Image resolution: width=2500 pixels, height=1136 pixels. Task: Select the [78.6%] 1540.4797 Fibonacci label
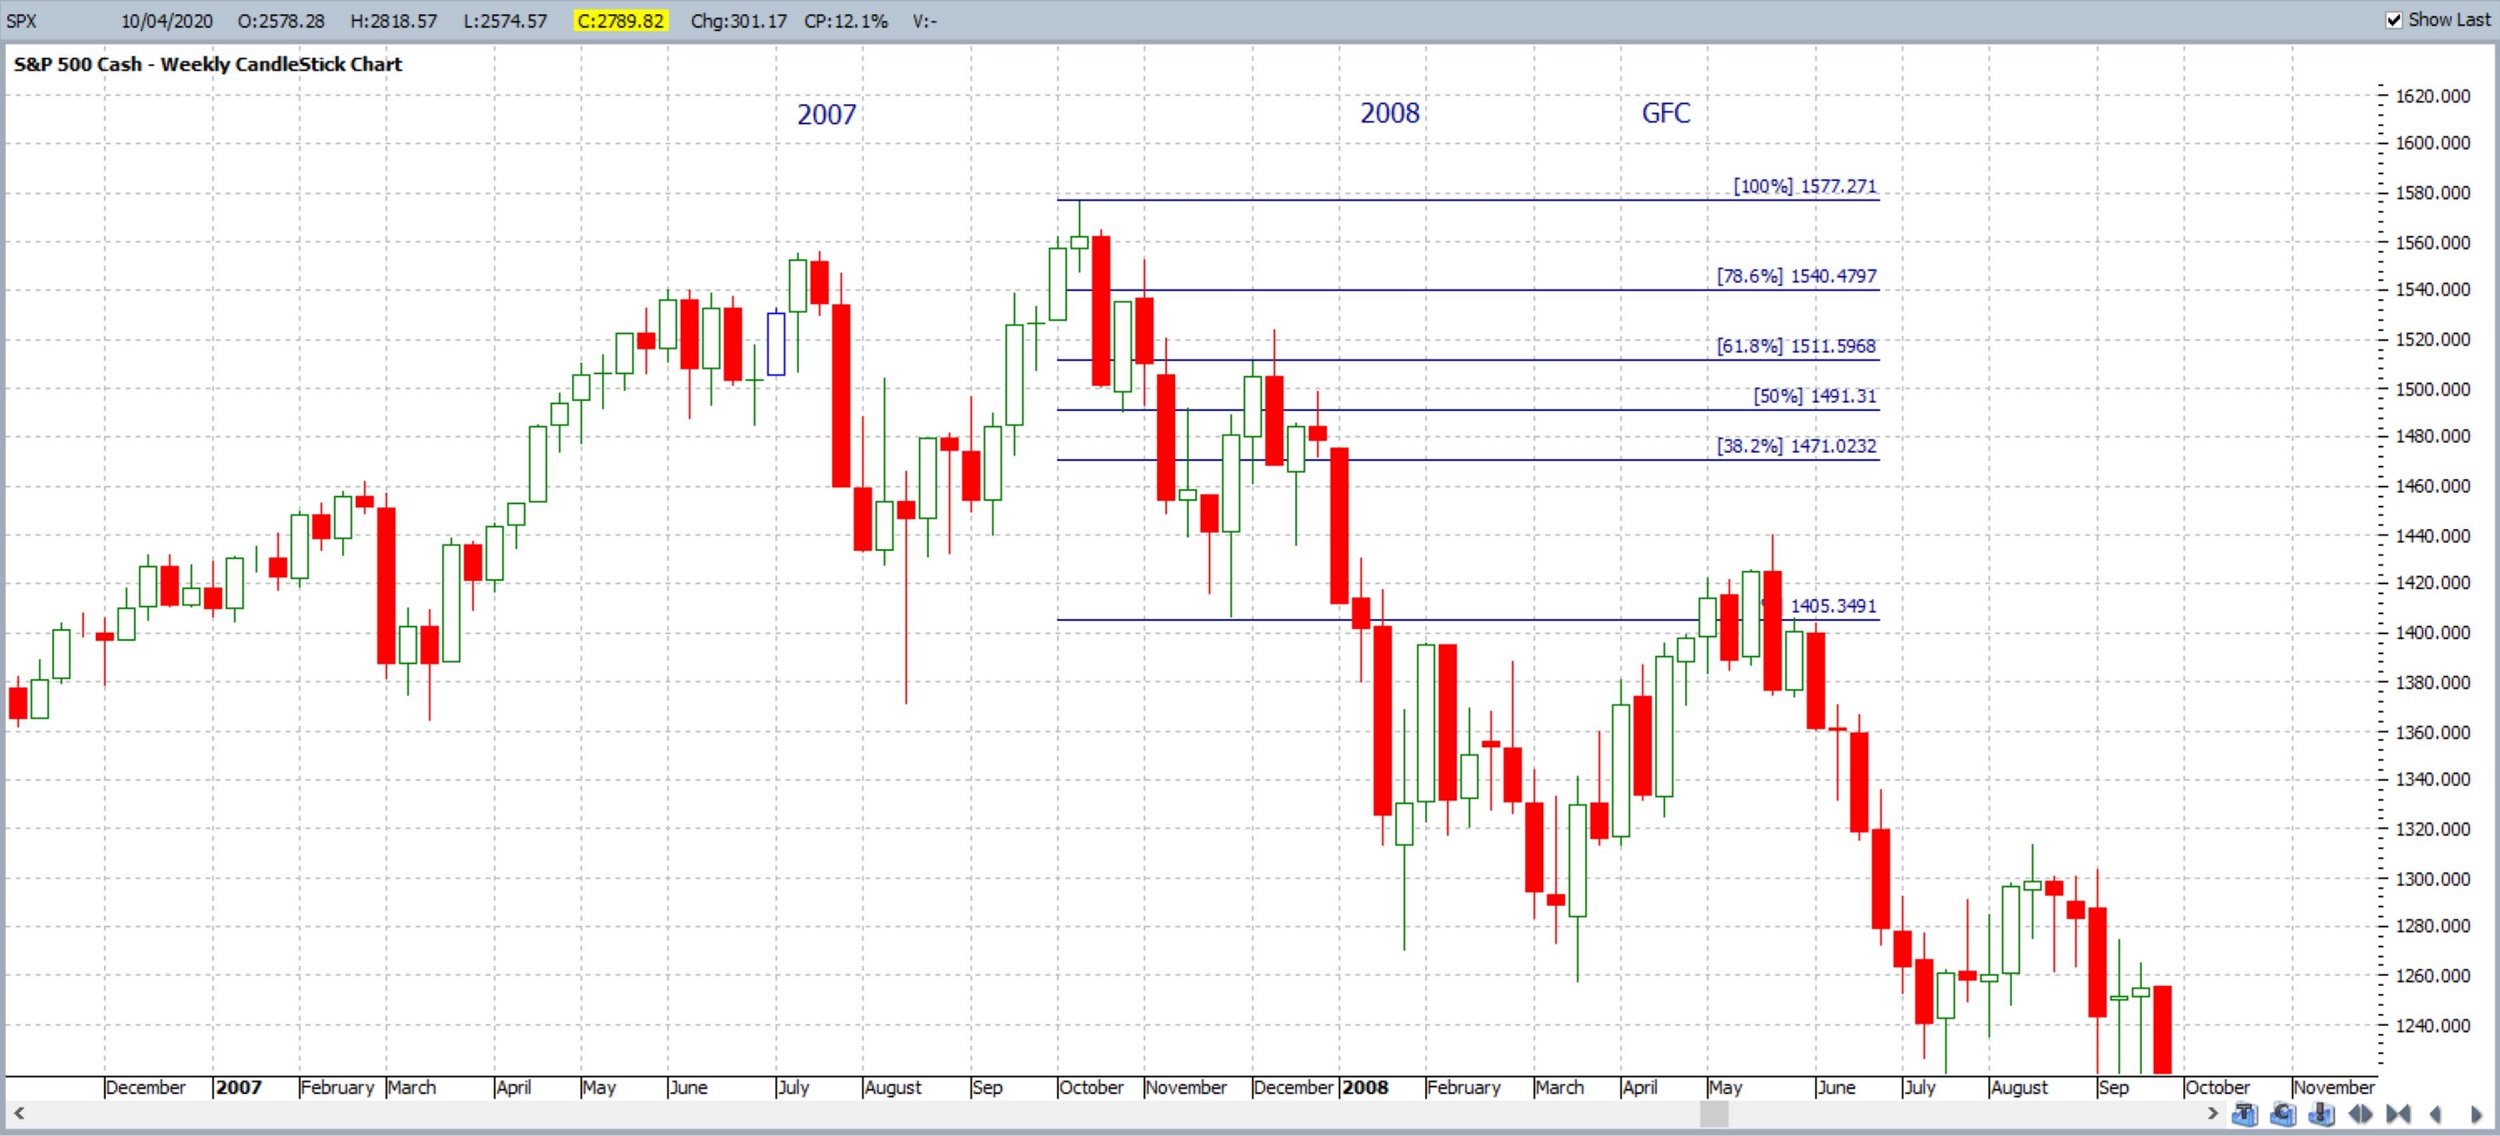1797,276
